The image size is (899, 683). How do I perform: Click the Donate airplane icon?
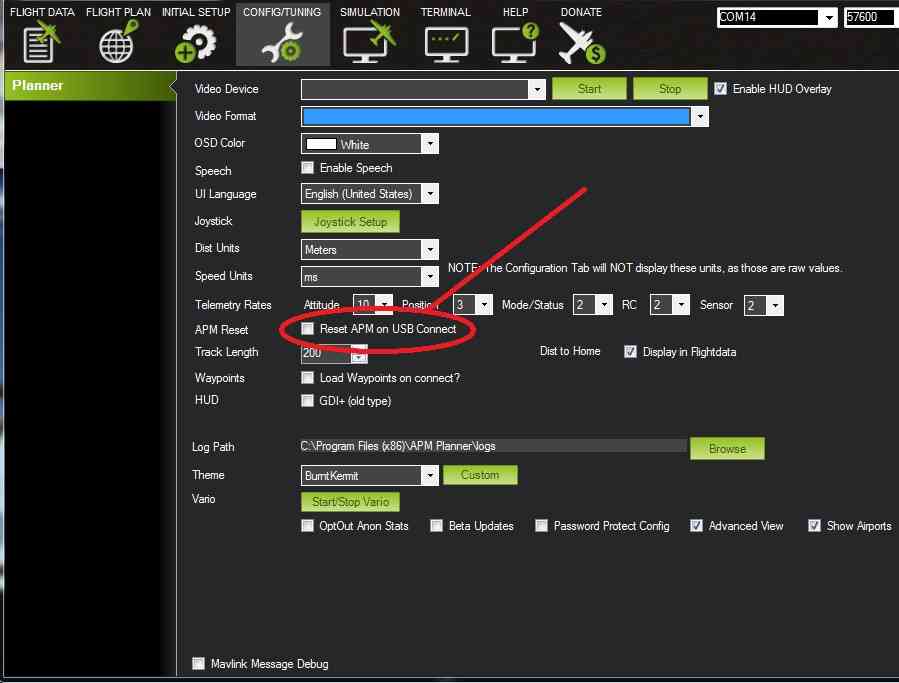point(581,42)
